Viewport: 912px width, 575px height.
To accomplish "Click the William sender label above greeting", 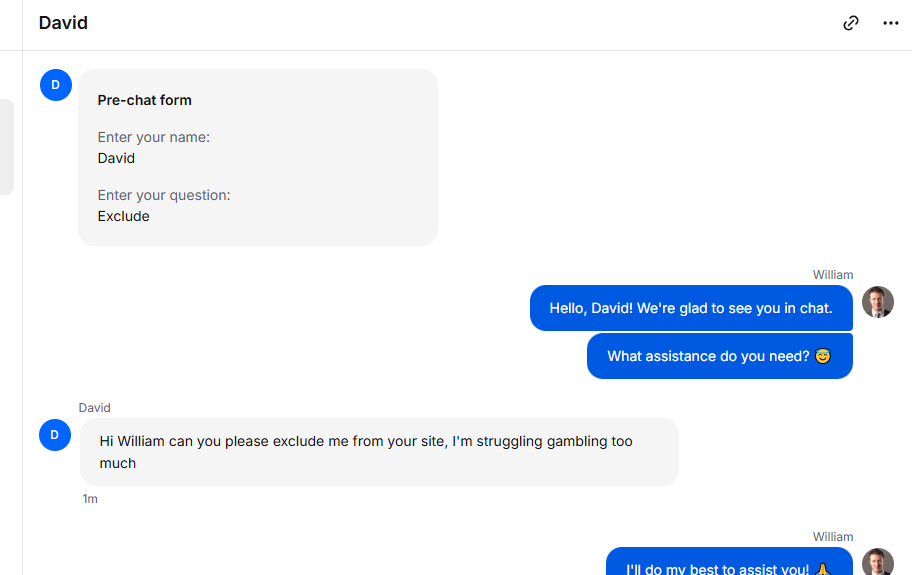I will 833,275.
